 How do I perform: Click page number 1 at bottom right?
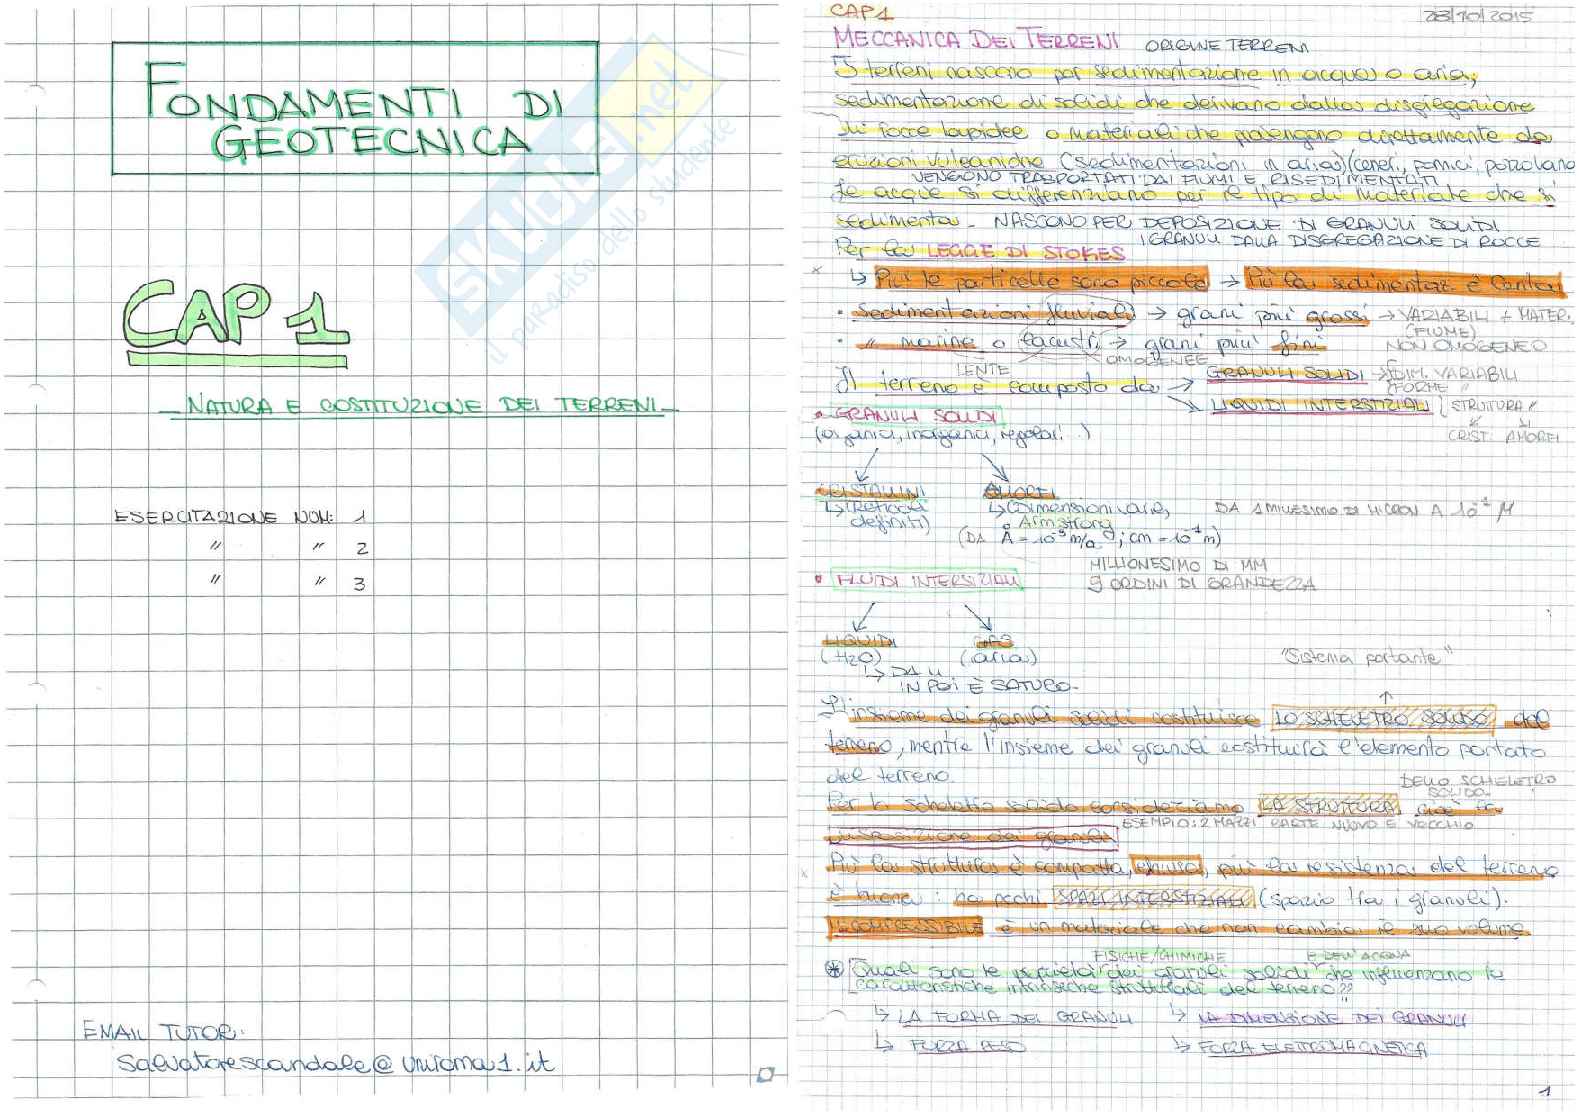[x=1544, y=1091]
